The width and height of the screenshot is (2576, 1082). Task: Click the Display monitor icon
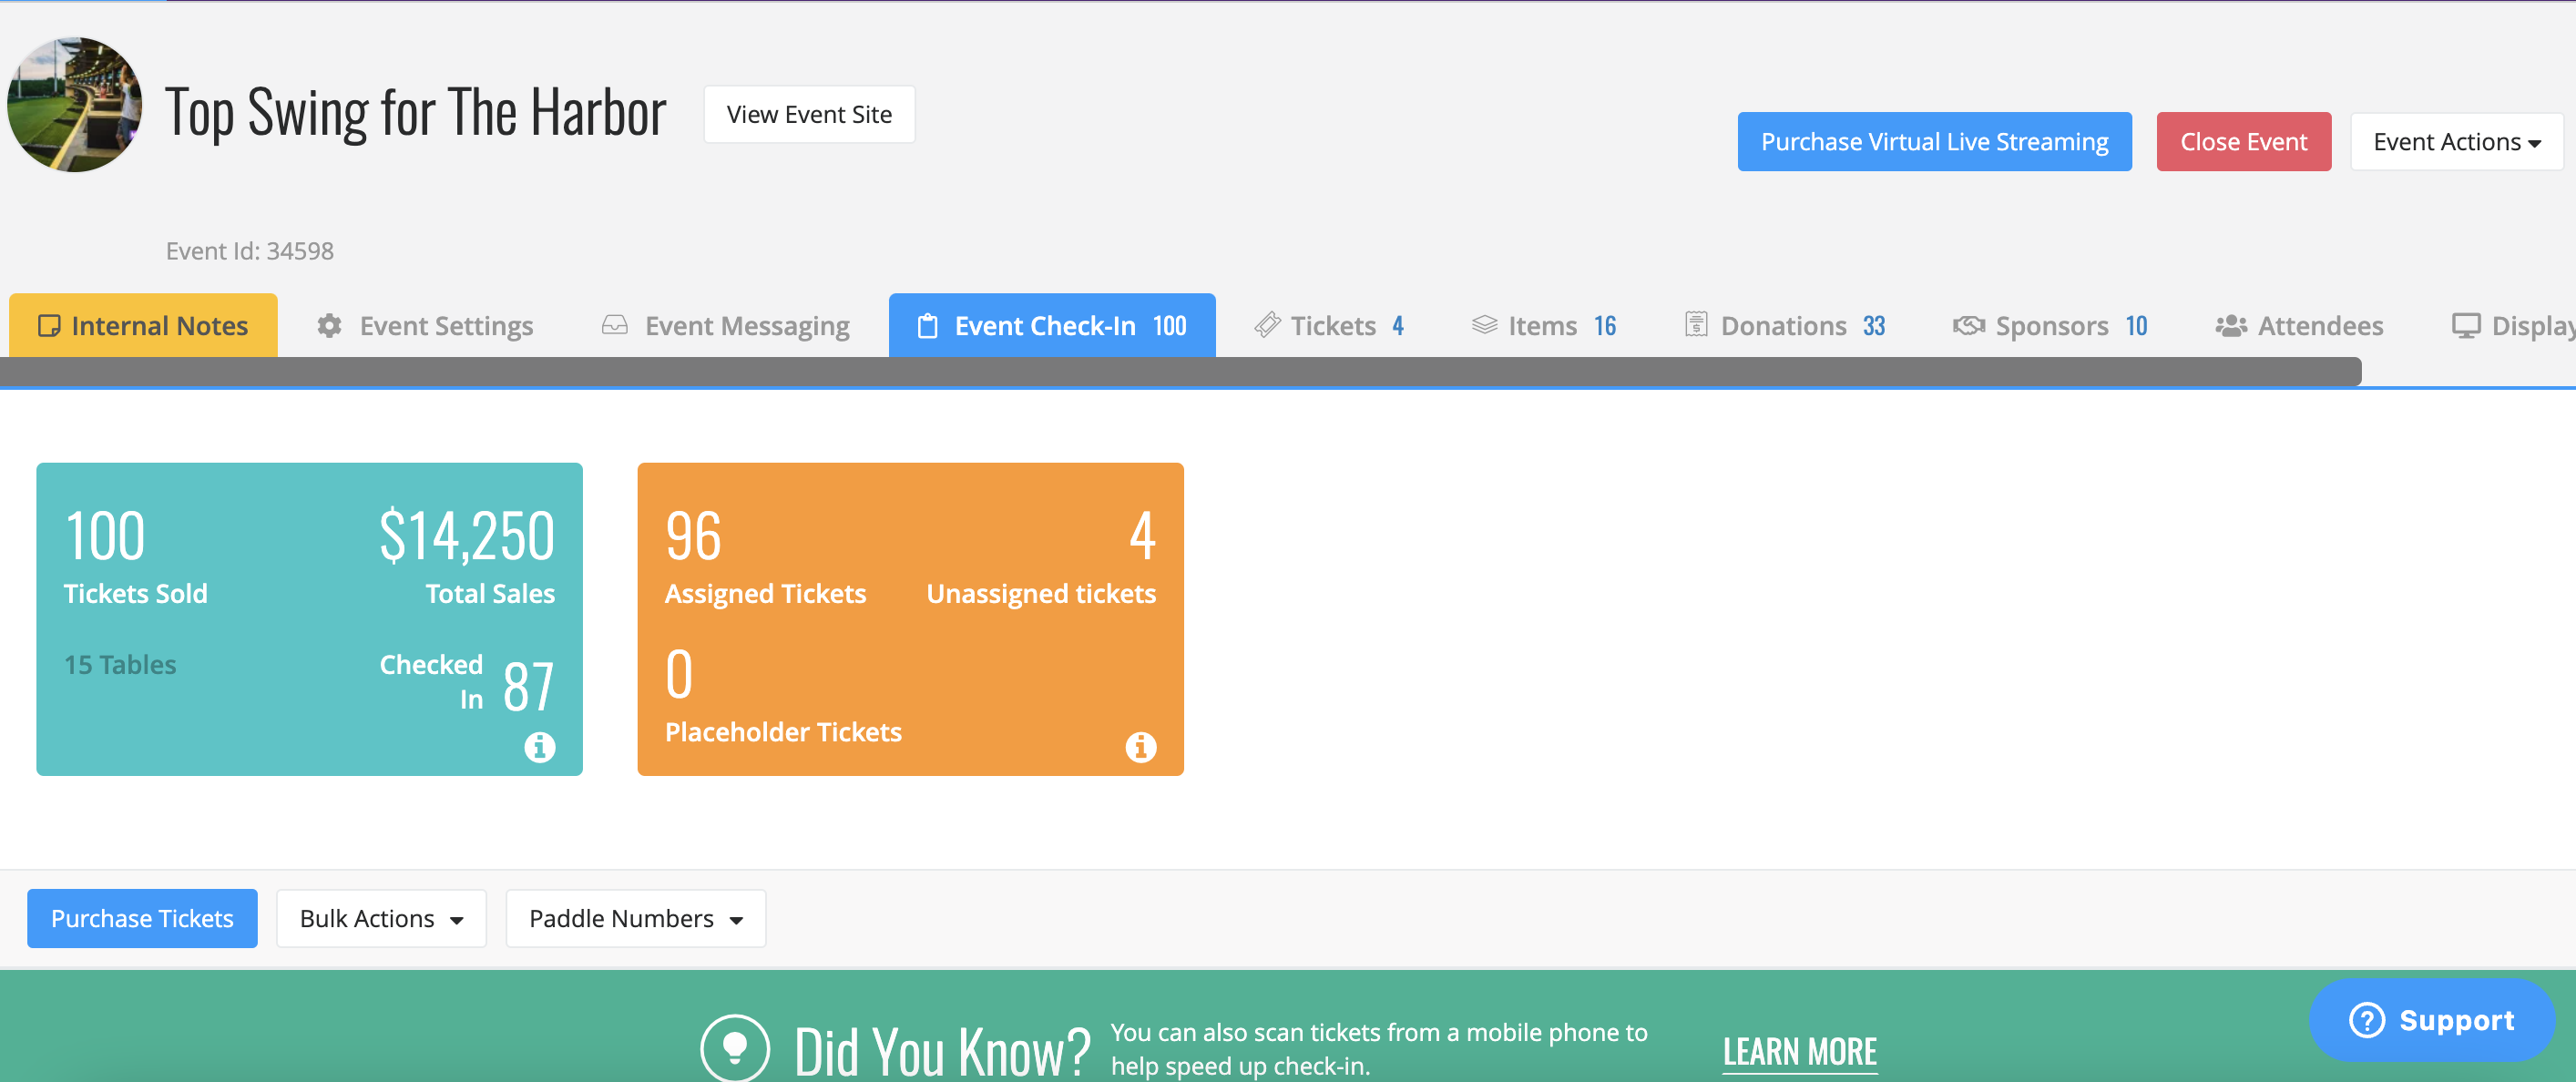pos(2466,326)
